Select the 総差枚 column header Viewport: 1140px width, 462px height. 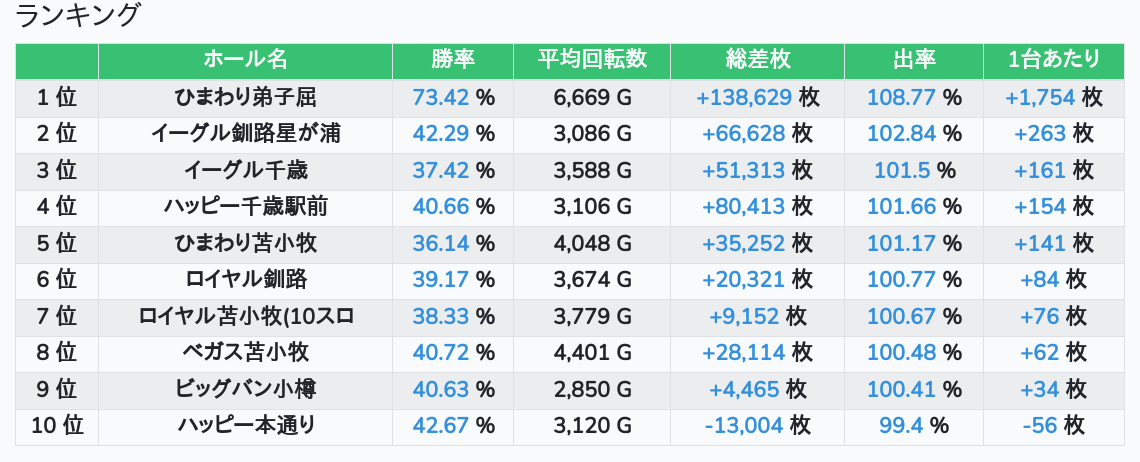click(757, 60)
